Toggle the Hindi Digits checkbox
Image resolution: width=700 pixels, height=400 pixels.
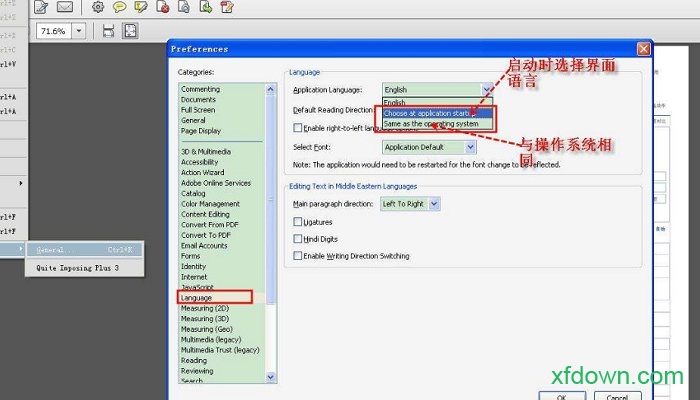pyautogui.click(x=298, y=238)
